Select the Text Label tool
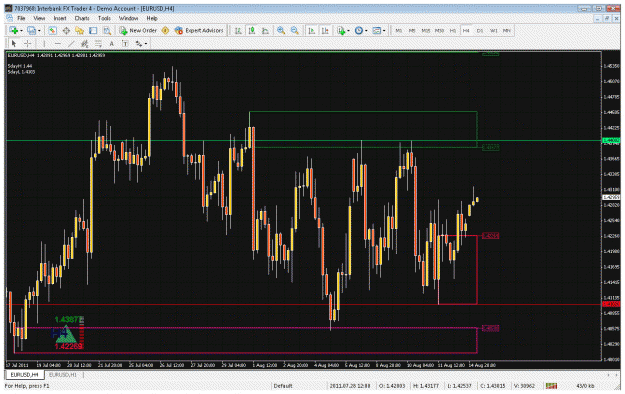 pyautogui.click(x=125, y=43)
